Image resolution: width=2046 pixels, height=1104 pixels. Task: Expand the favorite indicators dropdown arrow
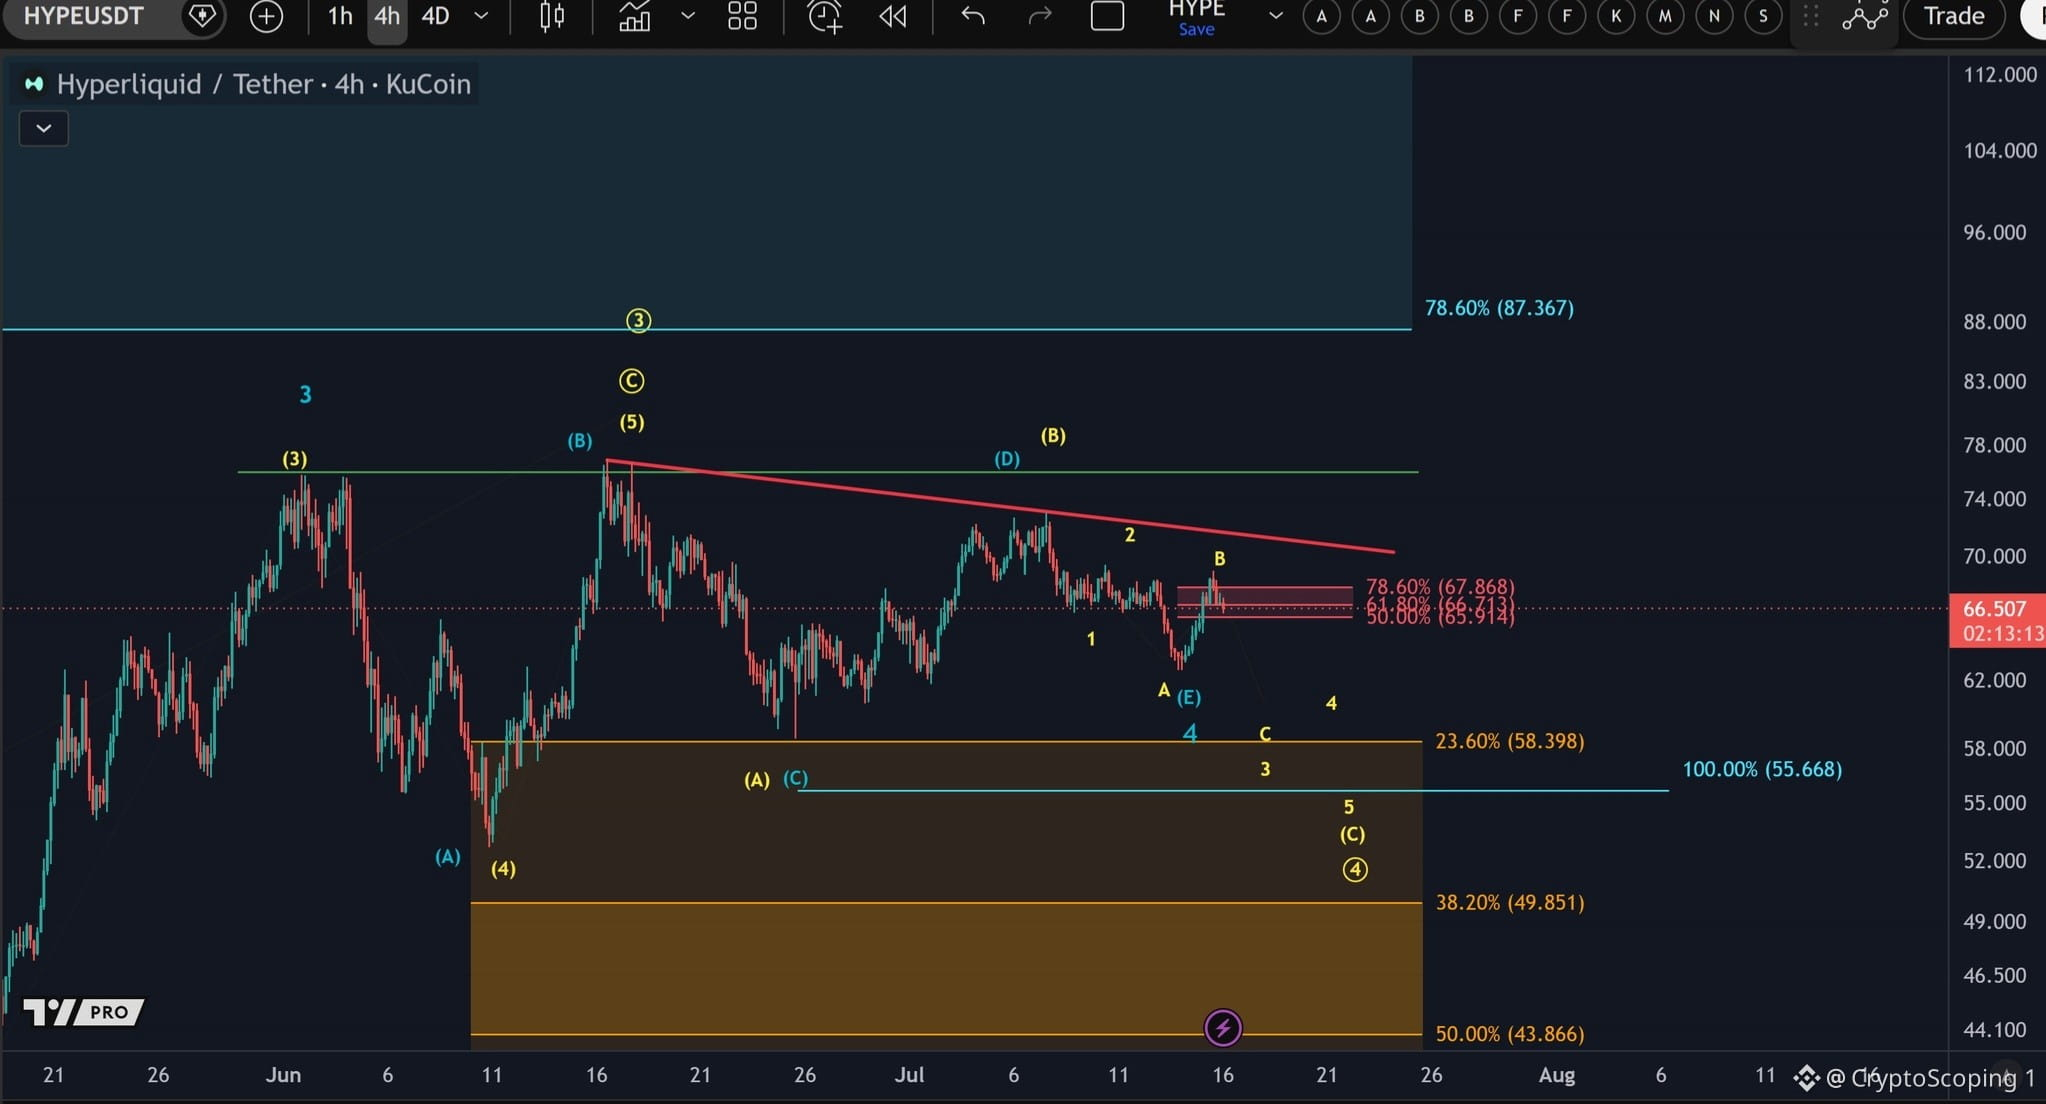pyautogui.click(x=688, y=16)
